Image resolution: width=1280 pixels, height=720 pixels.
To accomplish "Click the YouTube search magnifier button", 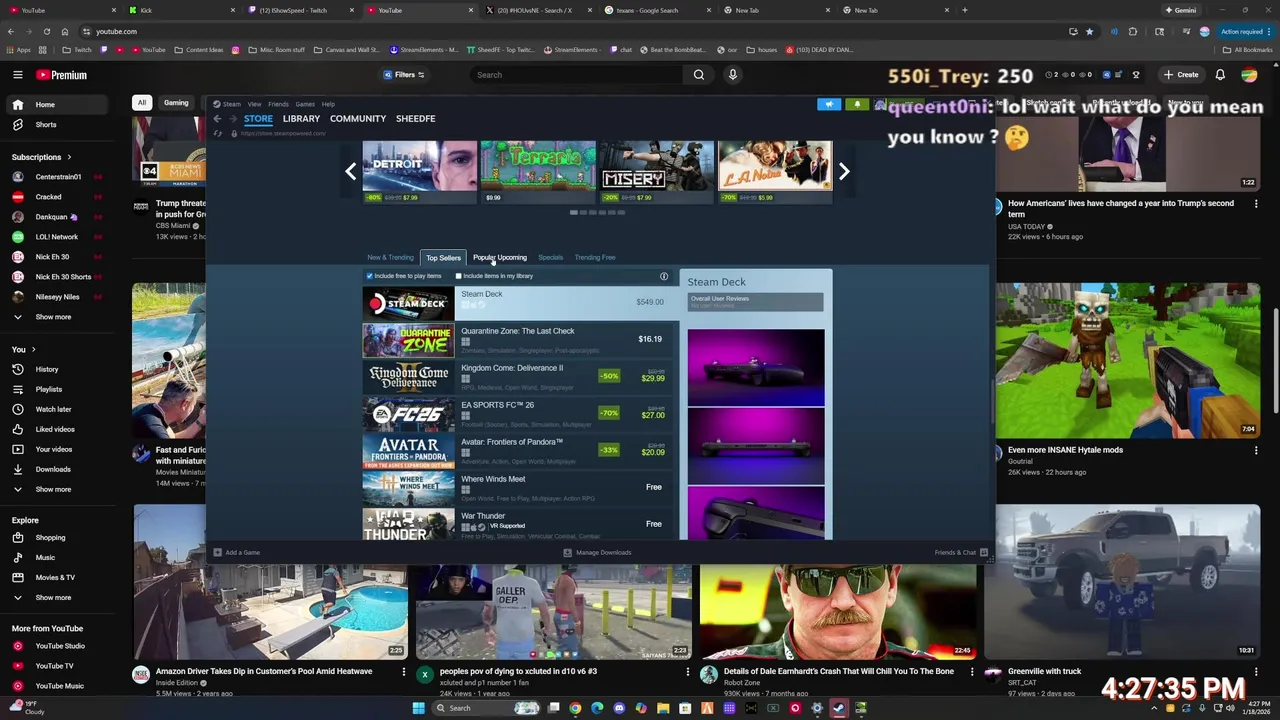I will 699,75.
